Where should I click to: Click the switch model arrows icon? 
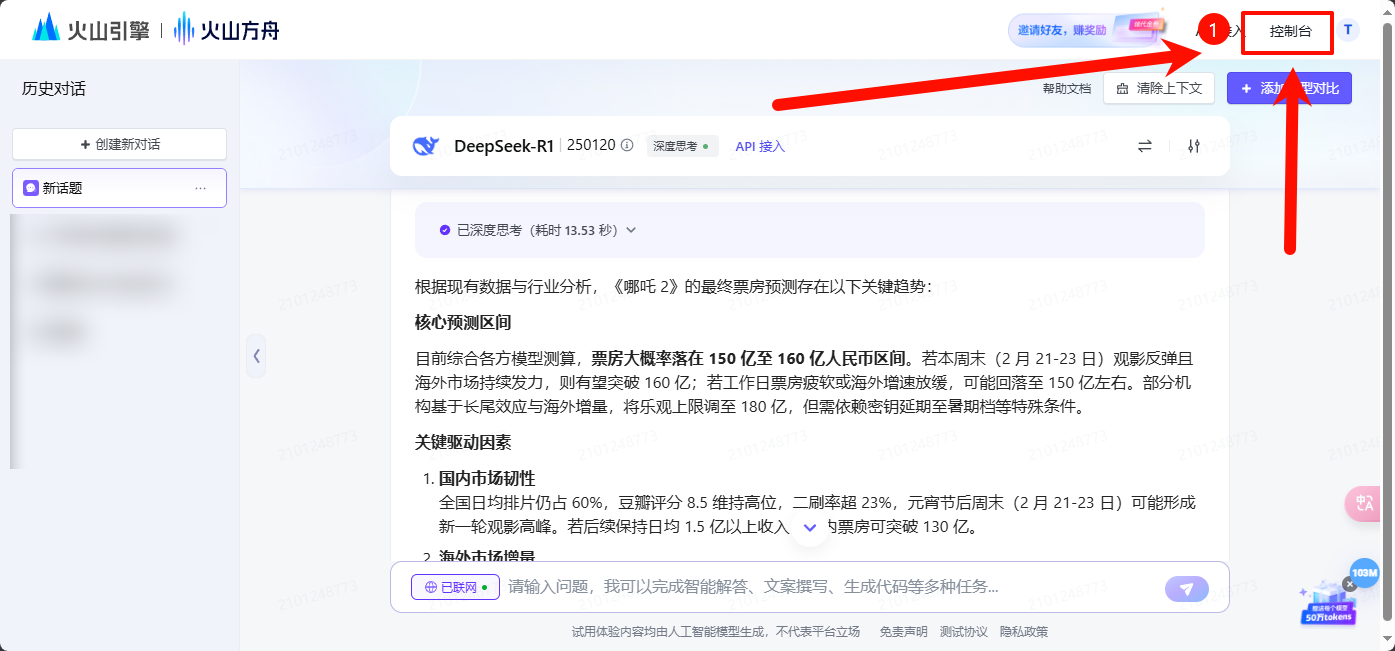coord(1145,146)
